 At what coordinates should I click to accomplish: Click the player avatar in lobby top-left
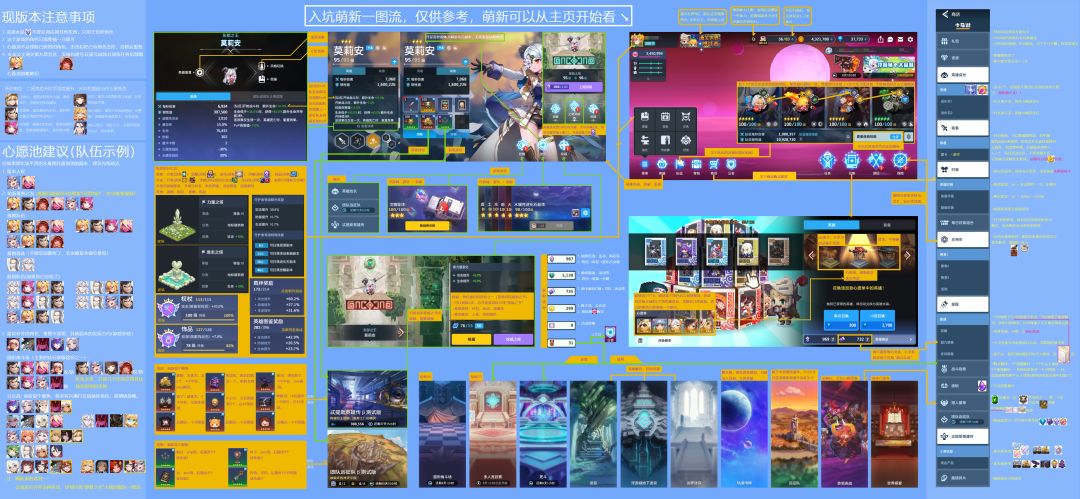[x=638, y=40]
